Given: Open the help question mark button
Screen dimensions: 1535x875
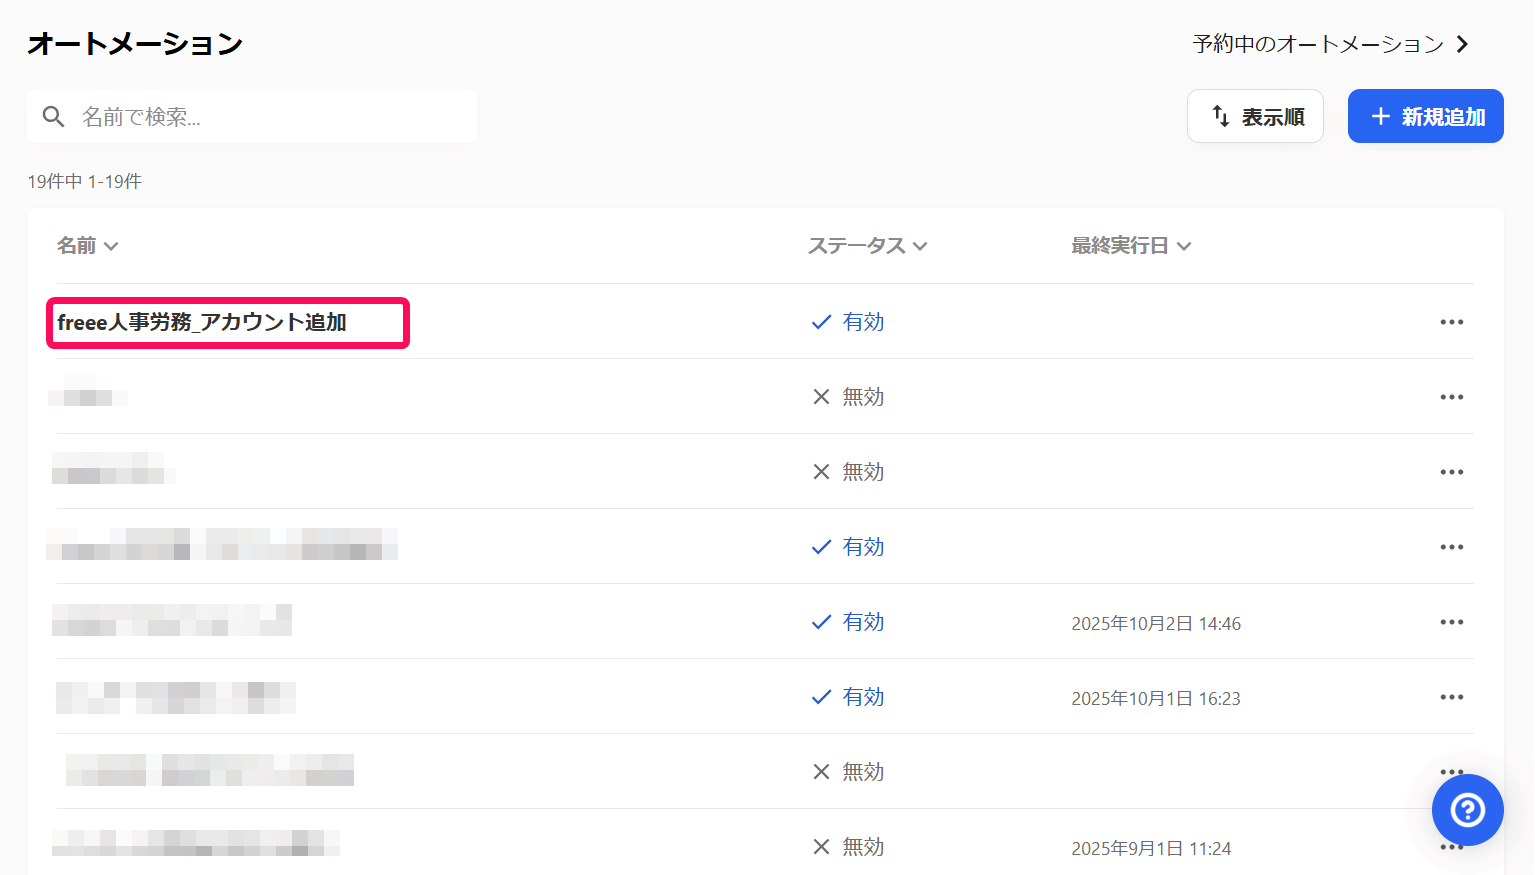Looking at the screenshot, I should point(1467,810).
